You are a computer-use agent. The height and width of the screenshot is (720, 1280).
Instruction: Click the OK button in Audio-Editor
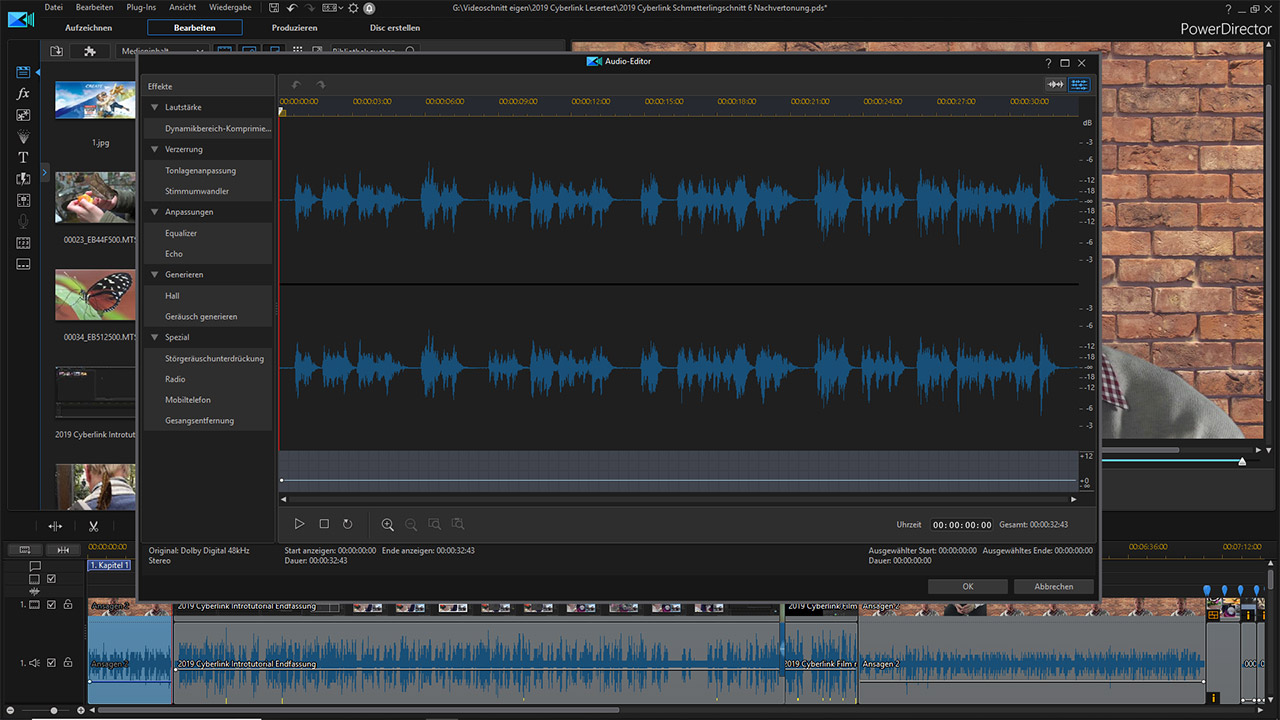point(967,587)
